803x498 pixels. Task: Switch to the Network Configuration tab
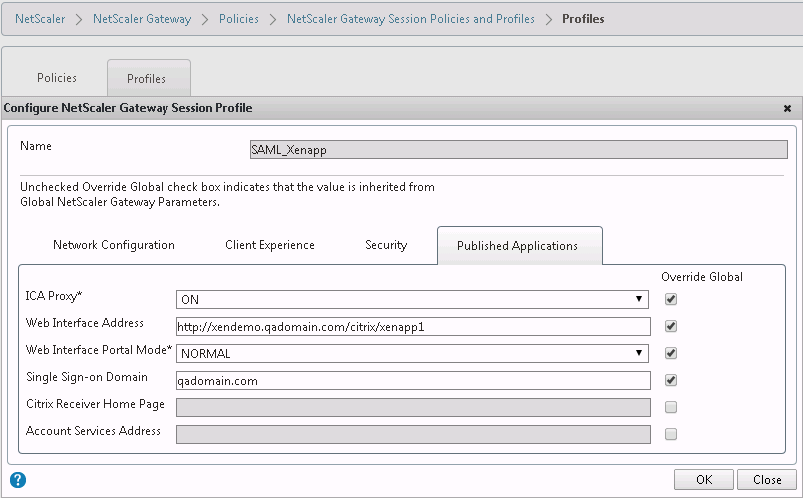pyautogui.click(x=114, y=245)
